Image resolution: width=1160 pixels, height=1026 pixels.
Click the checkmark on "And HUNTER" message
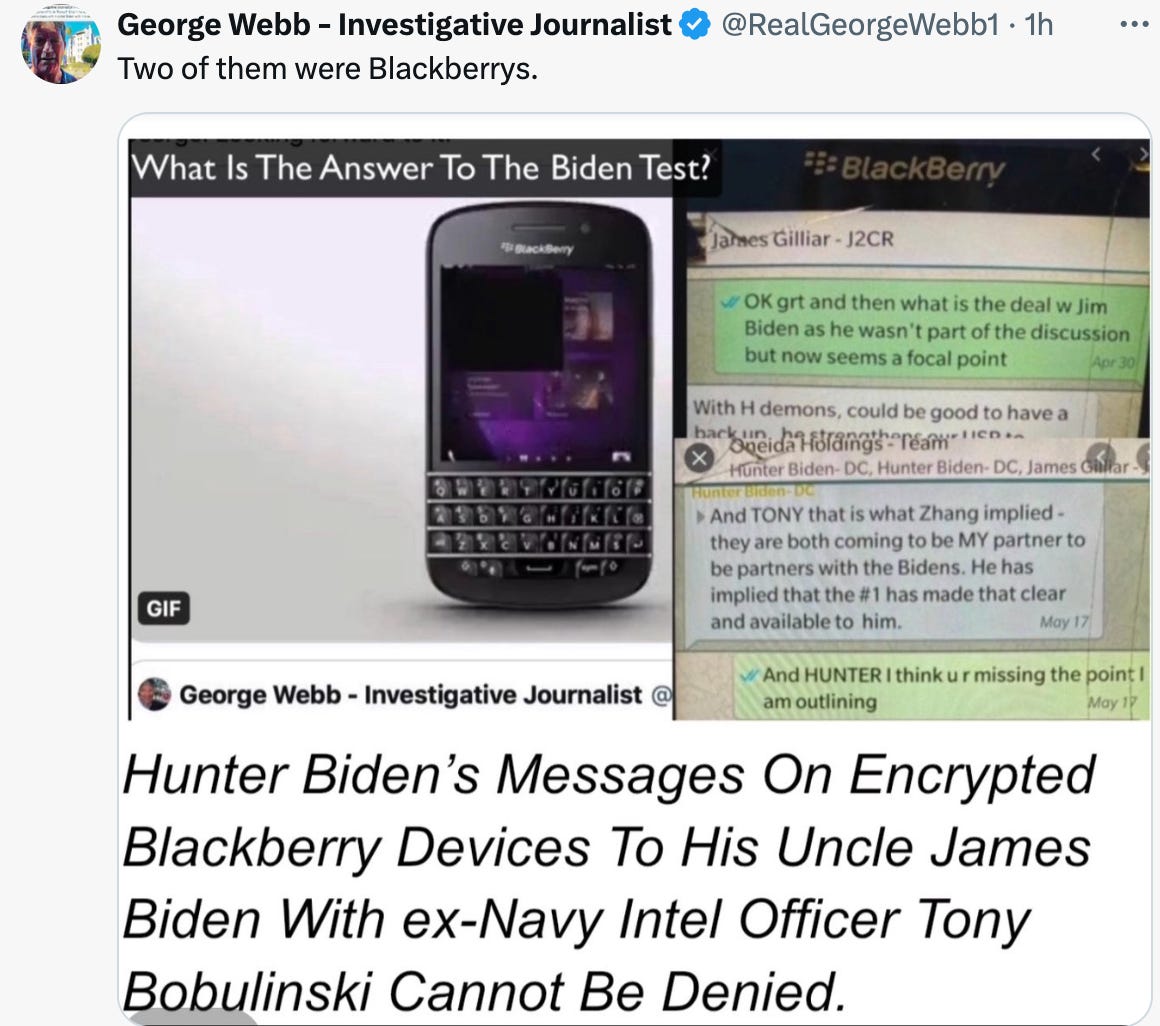coord(751,675)
